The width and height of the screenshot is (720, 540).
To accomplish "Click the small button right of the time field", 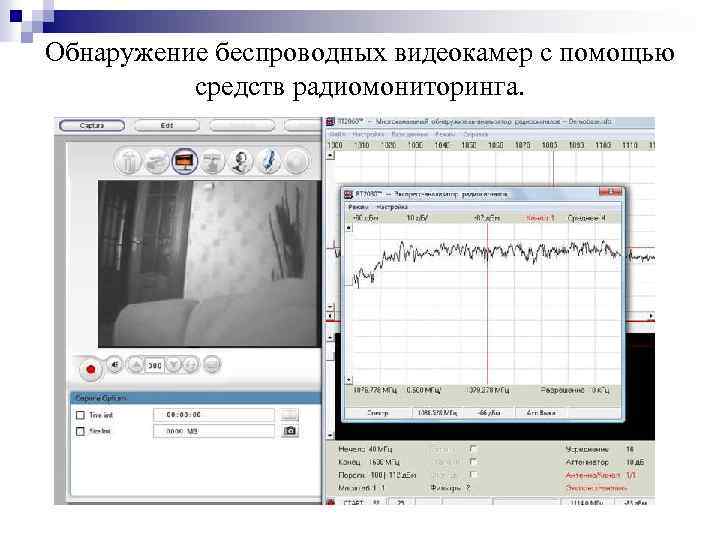I will (x=290, y=415).
